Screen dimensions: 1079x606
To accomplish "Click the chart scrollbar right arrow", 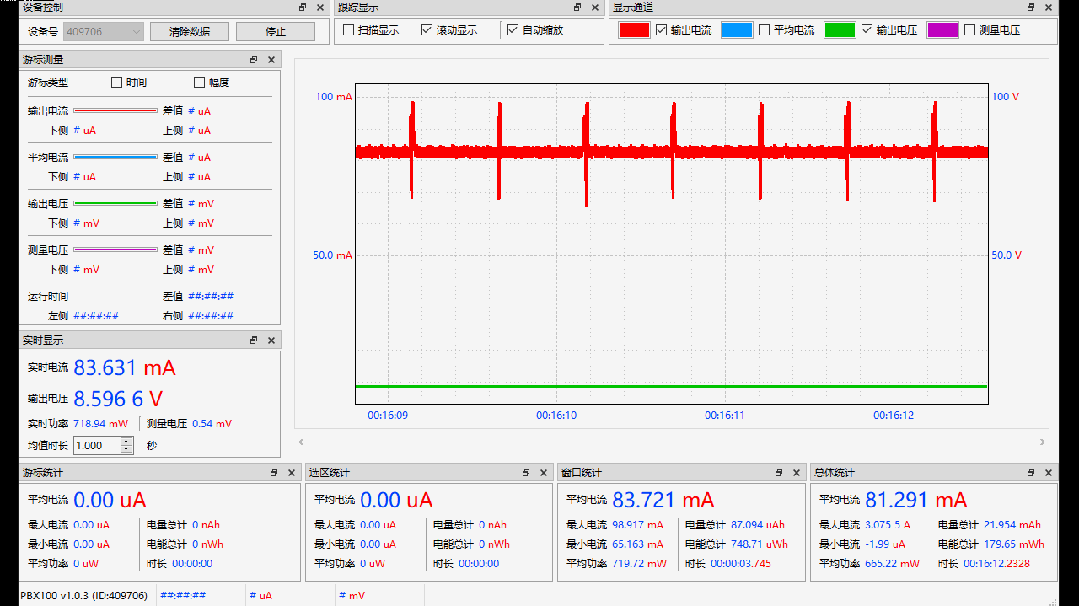I will click(x=1042, y=442).
